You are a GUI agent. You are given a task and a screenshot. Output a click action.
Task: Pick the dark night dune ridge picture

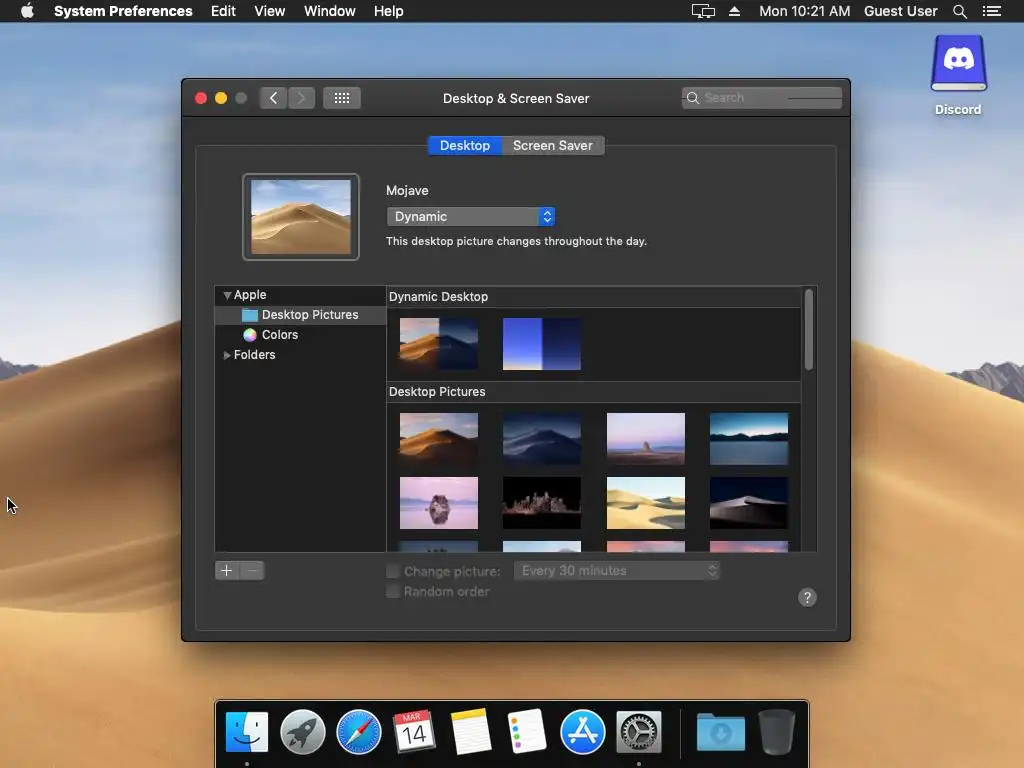tap(748, 503)
